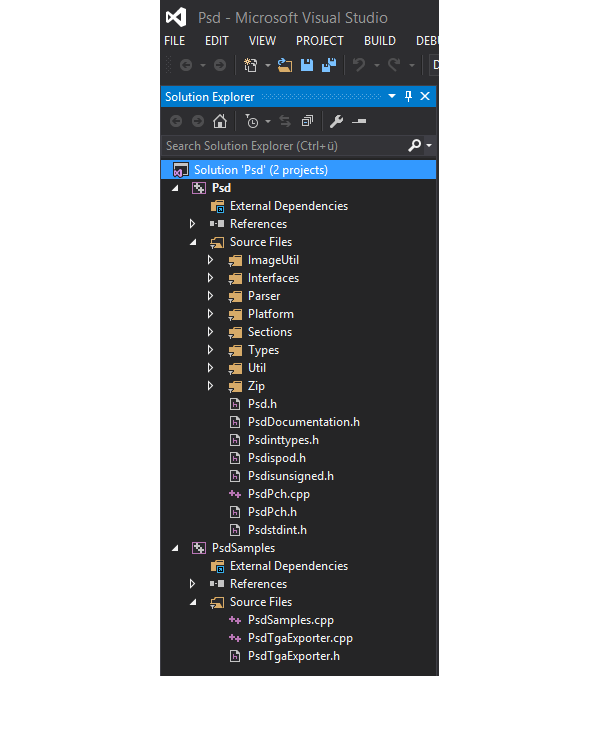Click Solution Explorer Home icon

220,121
